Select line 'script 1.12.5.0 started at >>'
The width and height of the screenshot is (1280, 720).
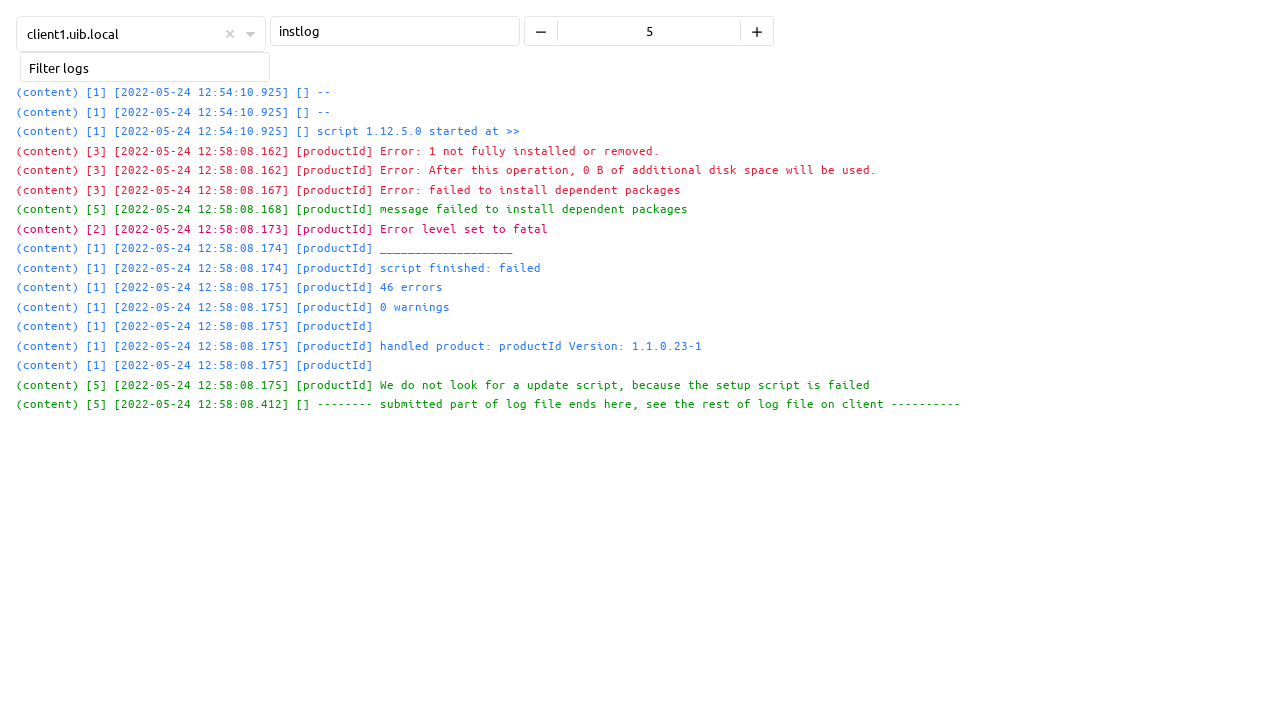tap(268, 131)
